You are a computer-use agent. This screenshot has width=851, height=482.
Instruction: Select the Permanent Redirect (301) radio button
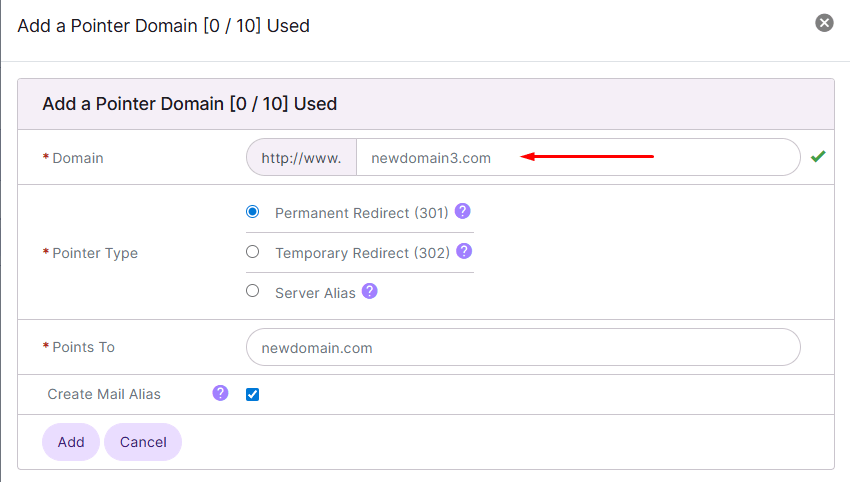(252, 212)
